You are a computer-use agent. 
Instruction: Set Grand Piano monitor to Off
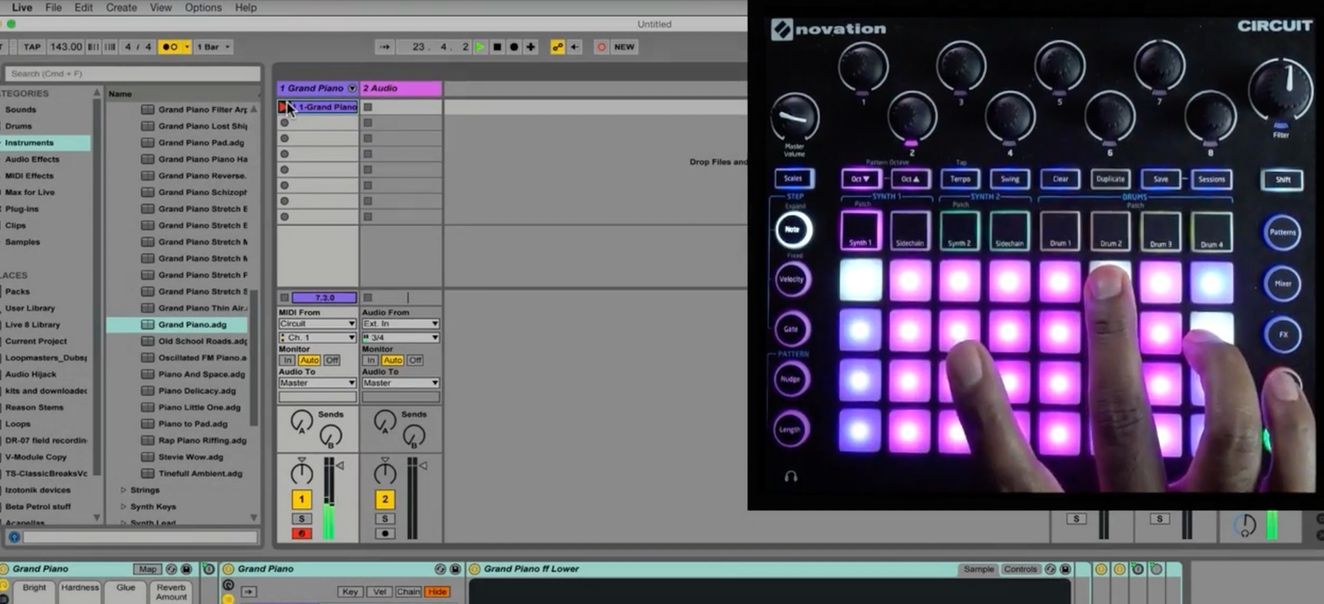pos(331,360)
